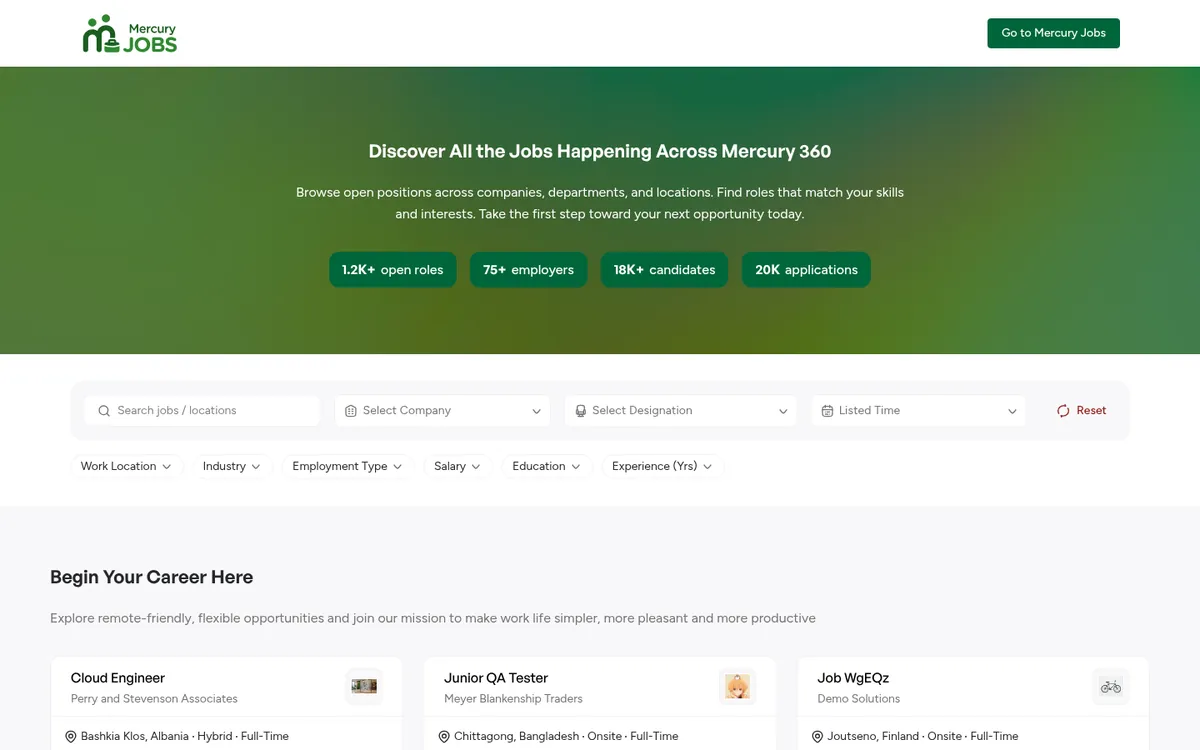Reset all search filters
1200x750 pixels.
(x=1081, y=411)
